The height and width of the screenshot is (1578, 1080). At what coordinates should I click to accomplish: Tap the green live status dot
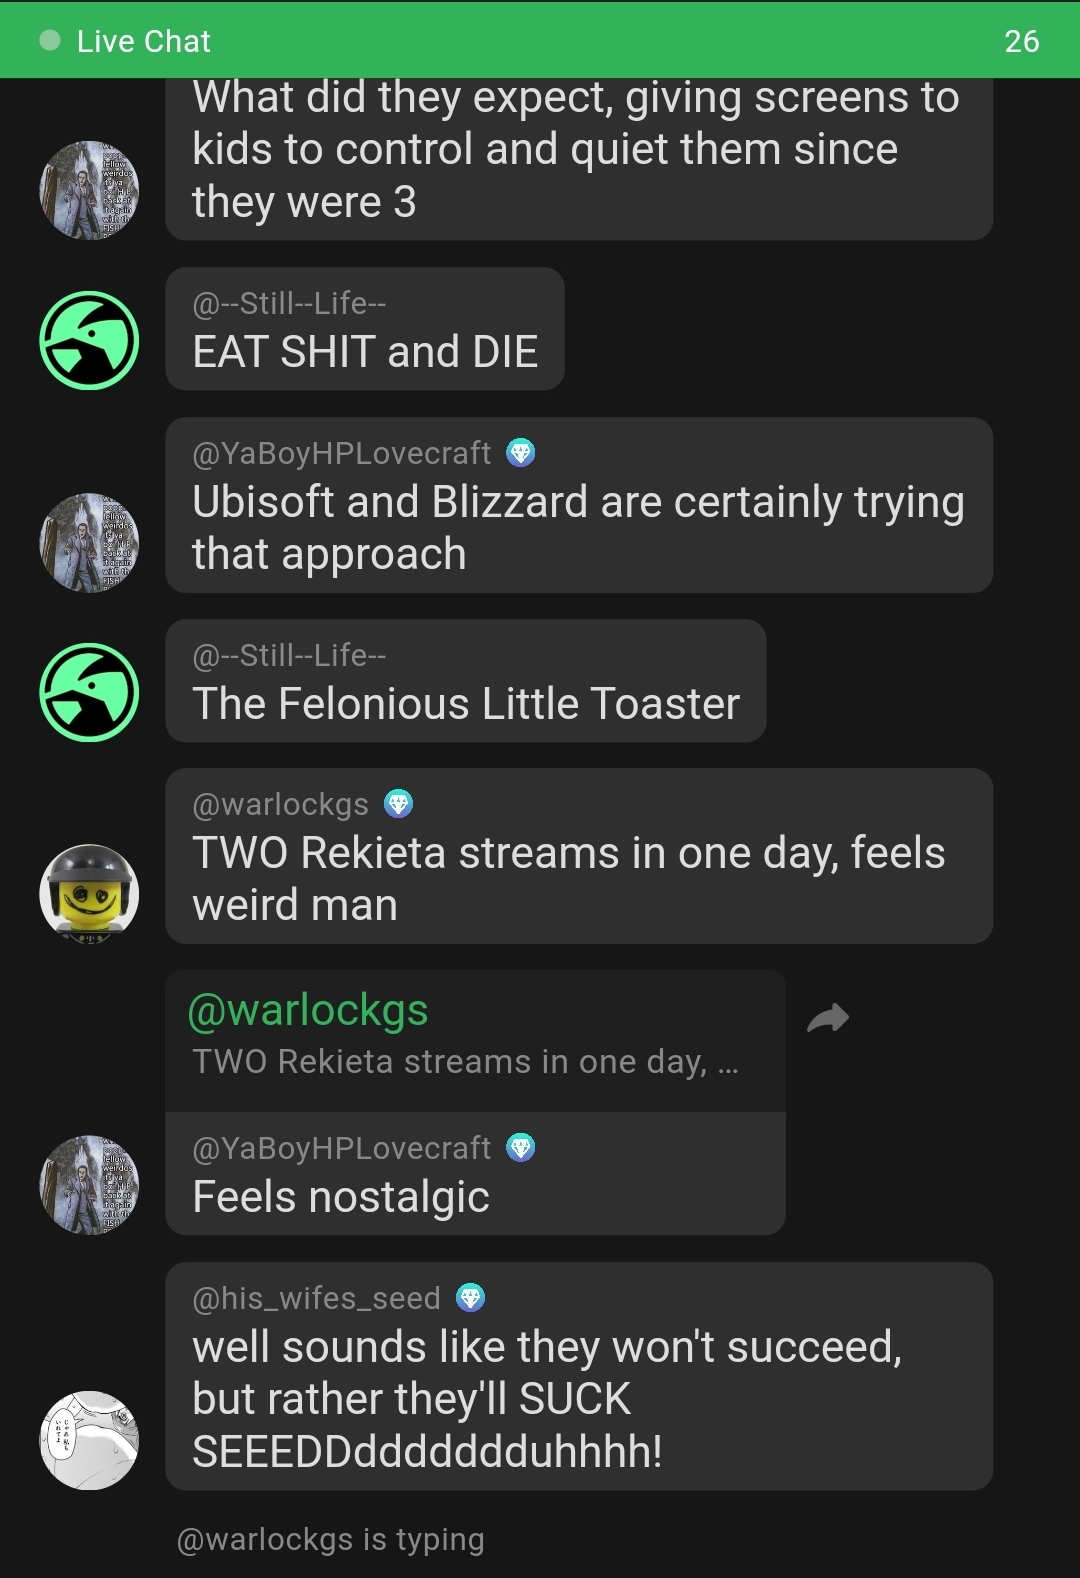(49, 41)
